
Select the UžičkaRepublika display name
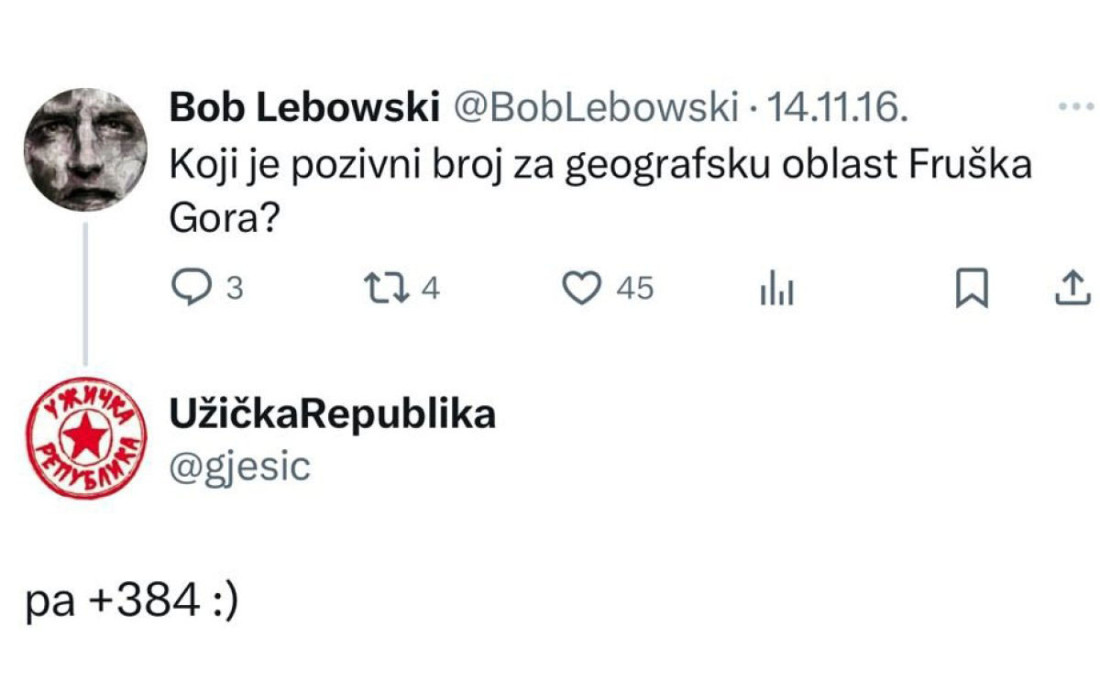pyautogui.click(x=334, y=414)
